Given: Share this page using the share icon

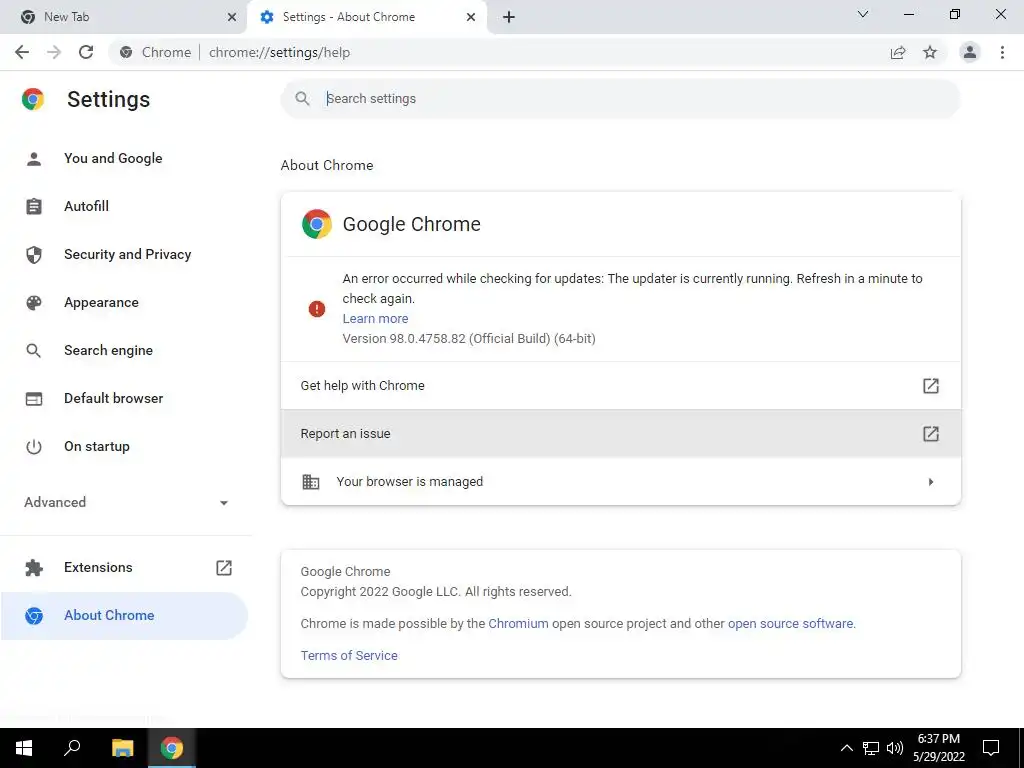Looking at the screenshot, I should pos(898,52).
